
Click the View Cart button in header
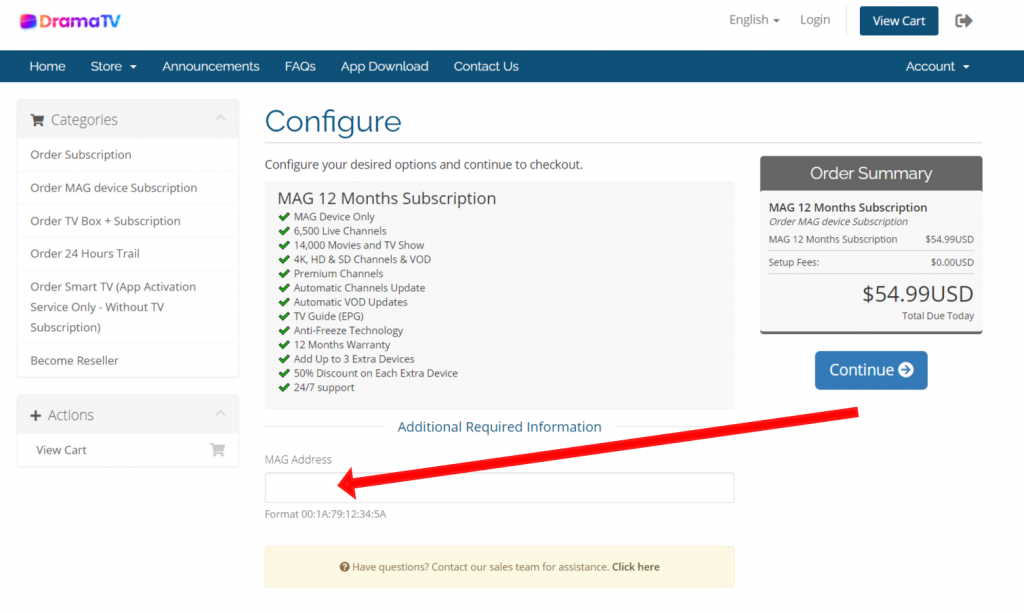(x=899, y=21)
